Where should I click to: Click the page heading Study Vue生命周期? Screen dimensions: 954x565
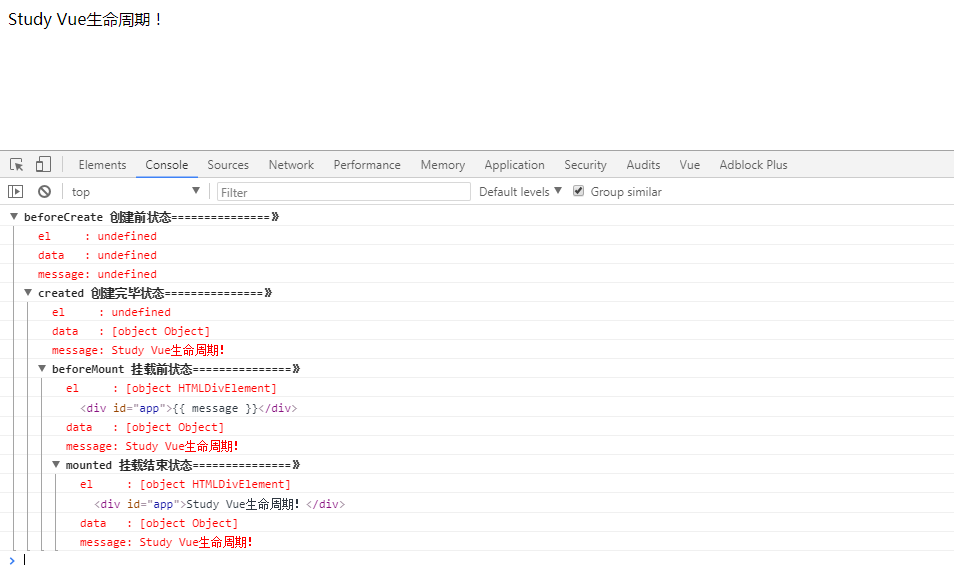pyautogui.click(x=85, y=19)
